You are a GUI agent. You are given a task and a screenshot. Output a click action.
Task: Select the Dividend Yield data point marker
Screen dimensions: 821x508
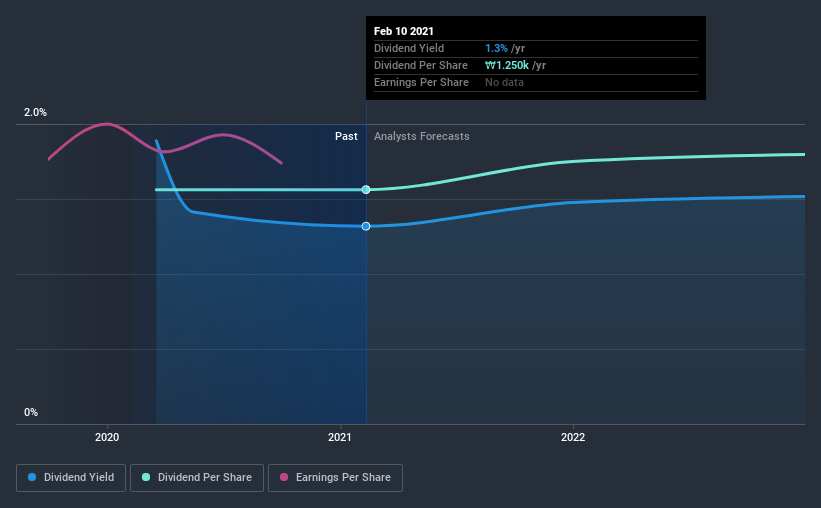point(366,226)
